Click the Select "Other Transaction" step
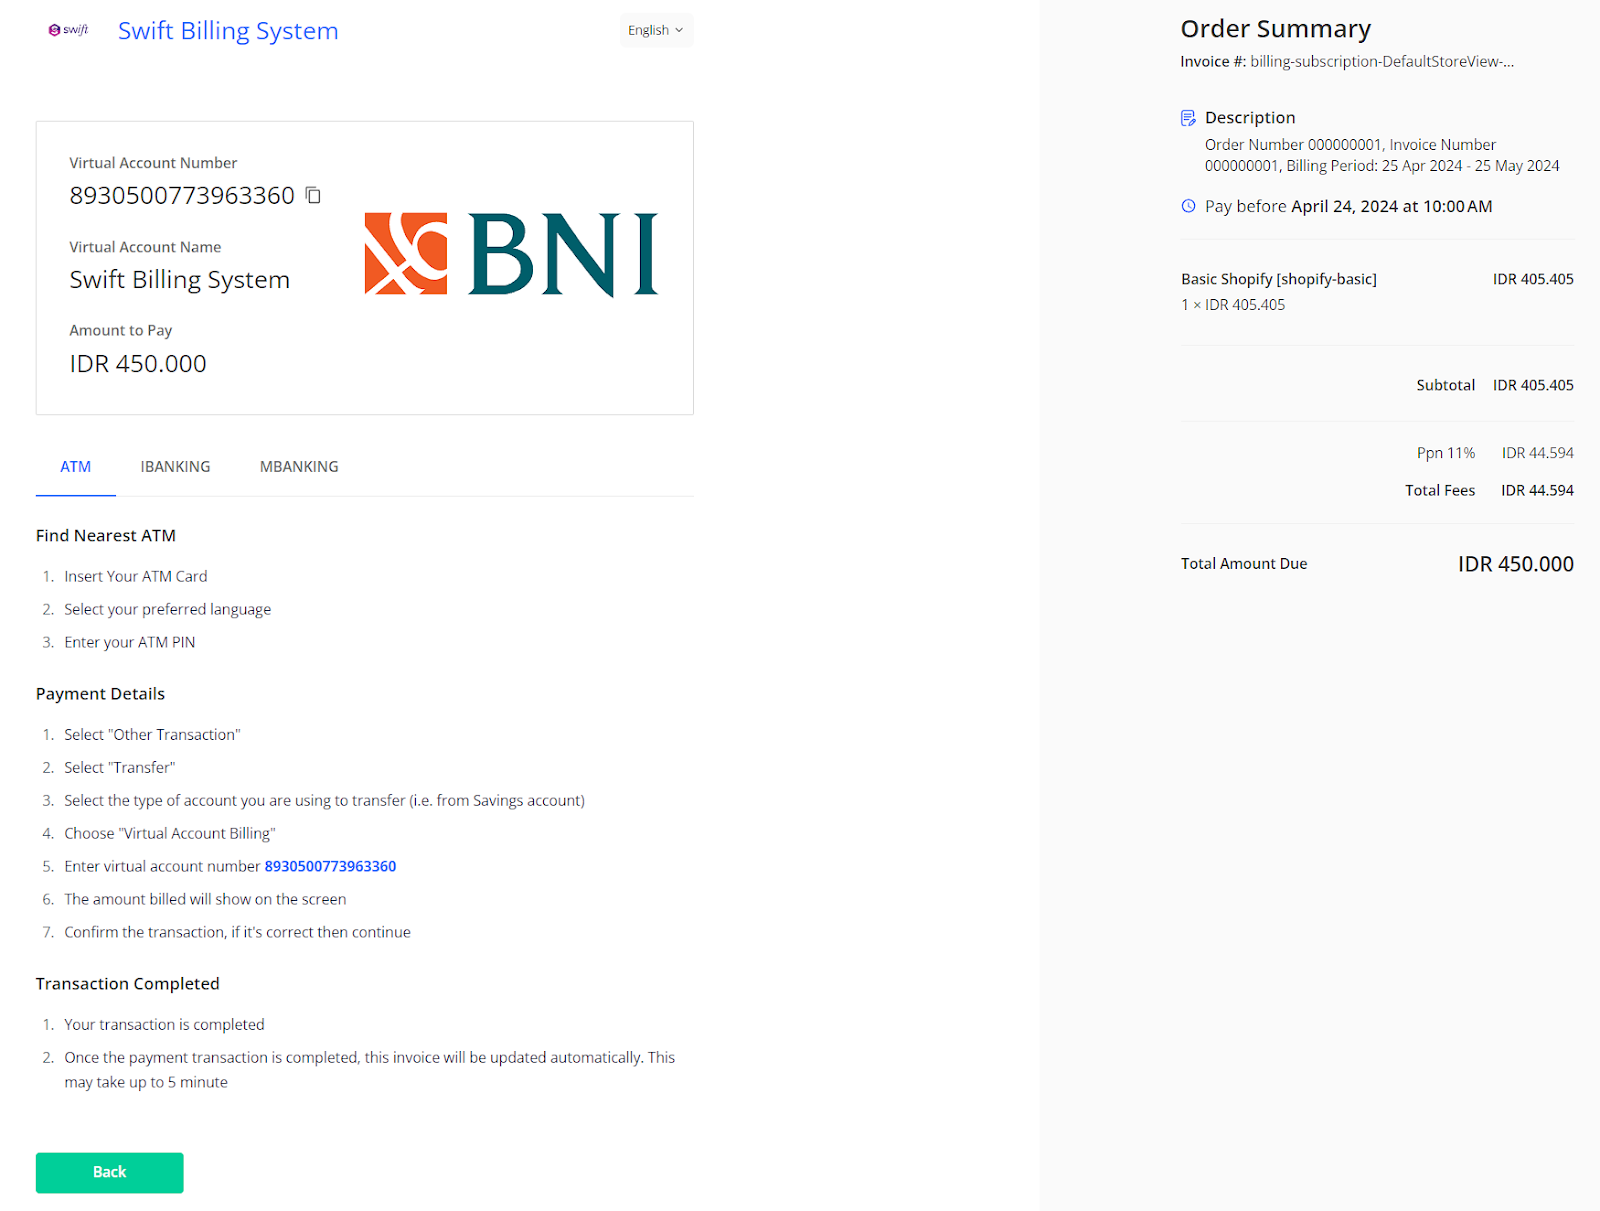The width and height of the screenshot is (1600, 1211). 152,734
